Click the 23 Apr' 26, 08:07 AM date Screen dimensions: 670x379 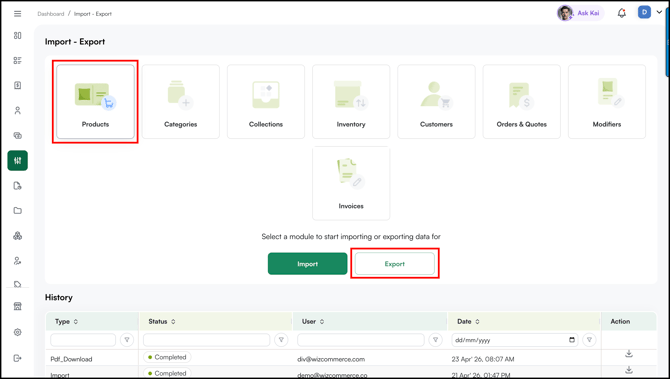click(x=483, y=359)
